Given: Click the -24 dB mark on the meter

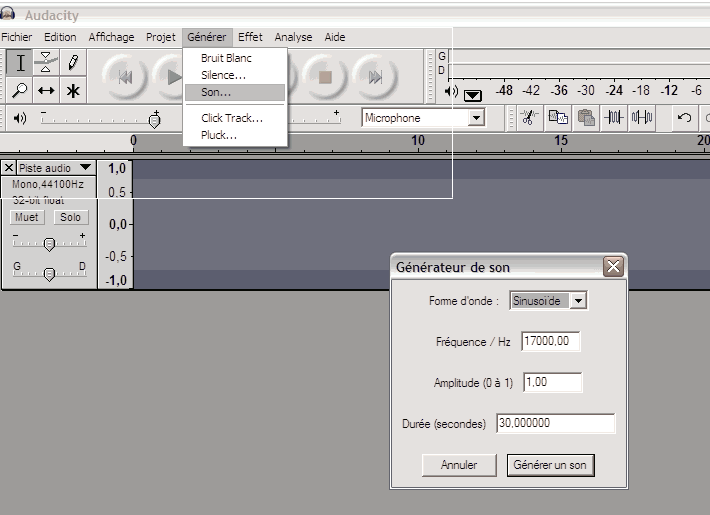Looking at the screenshot, I should pos(614,91).
